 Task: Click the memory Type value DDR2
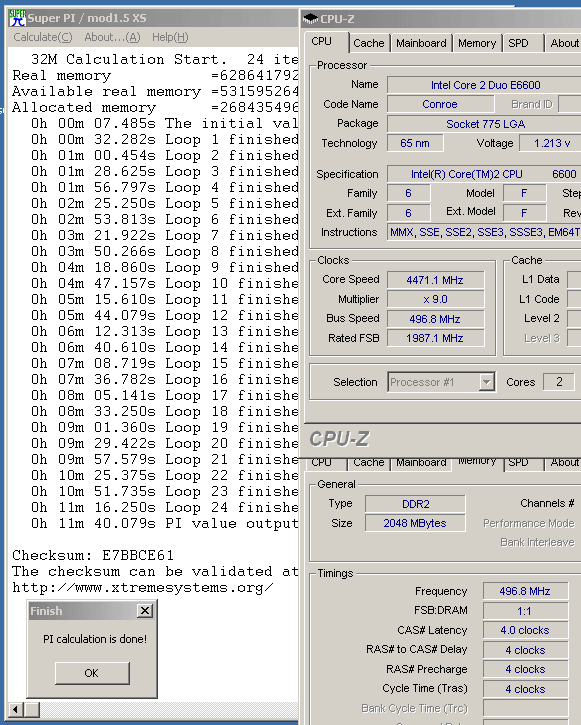(x=415, y=504)
